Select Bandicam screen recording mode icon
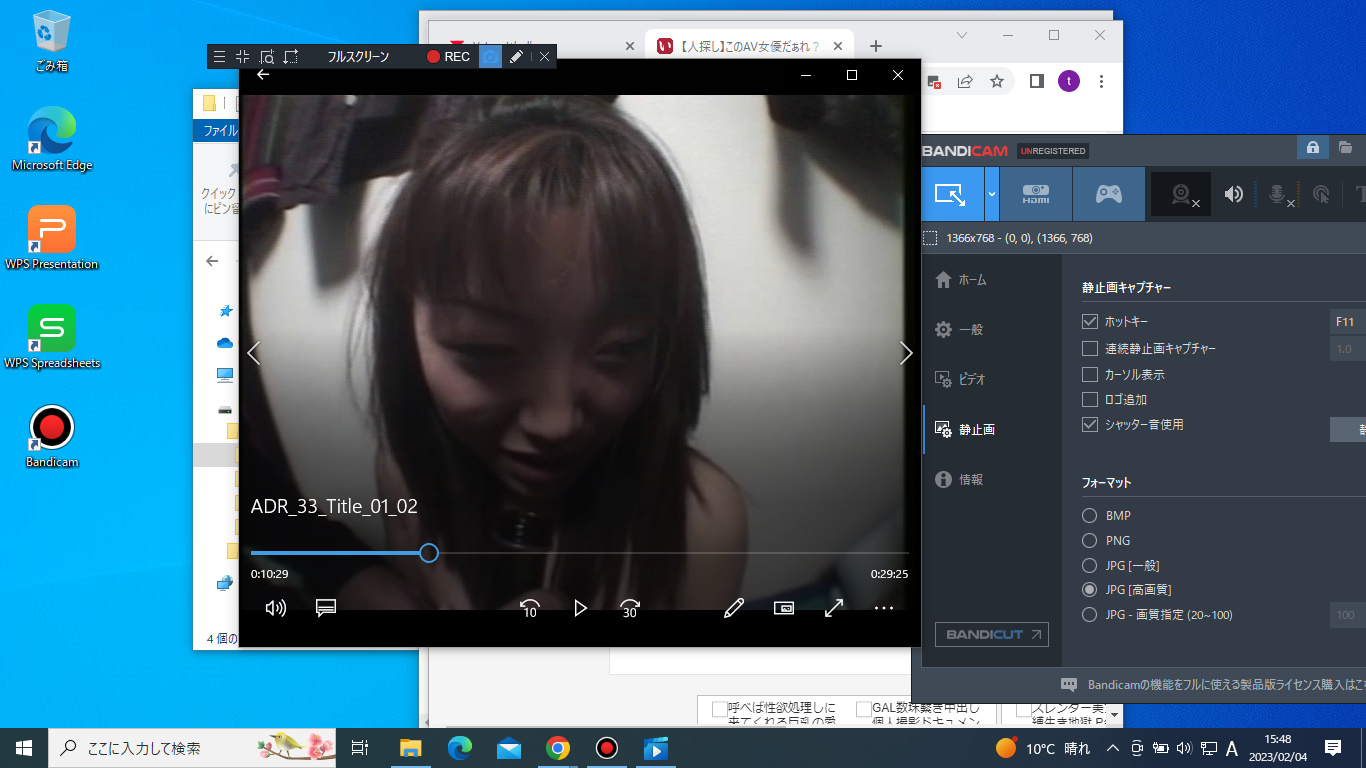The height and width of the screenshot is (768, 1366). click(949, 194)
